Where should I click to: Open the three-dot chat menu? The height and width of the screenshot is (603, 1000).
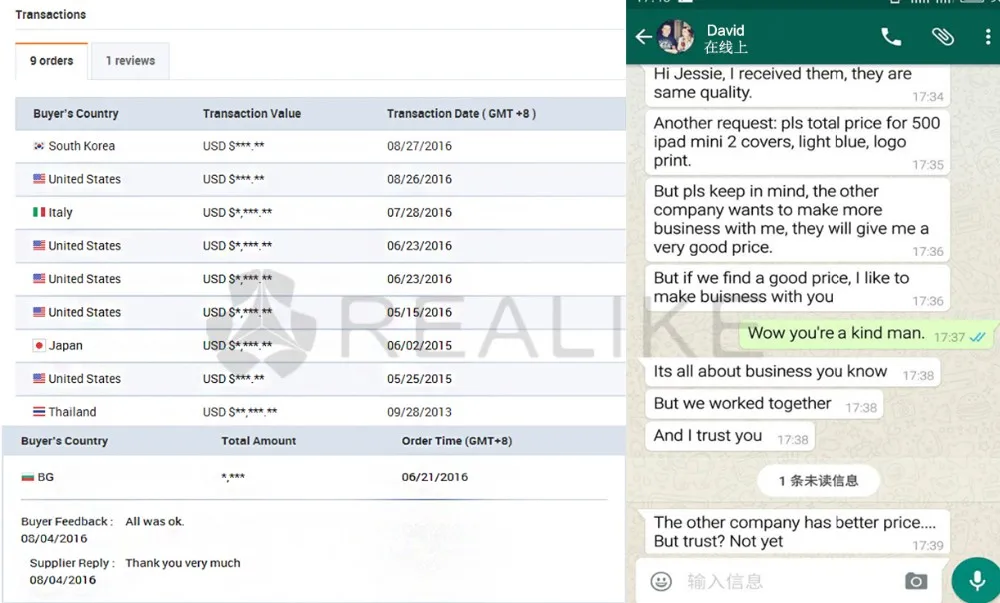(x=985, y=37)
